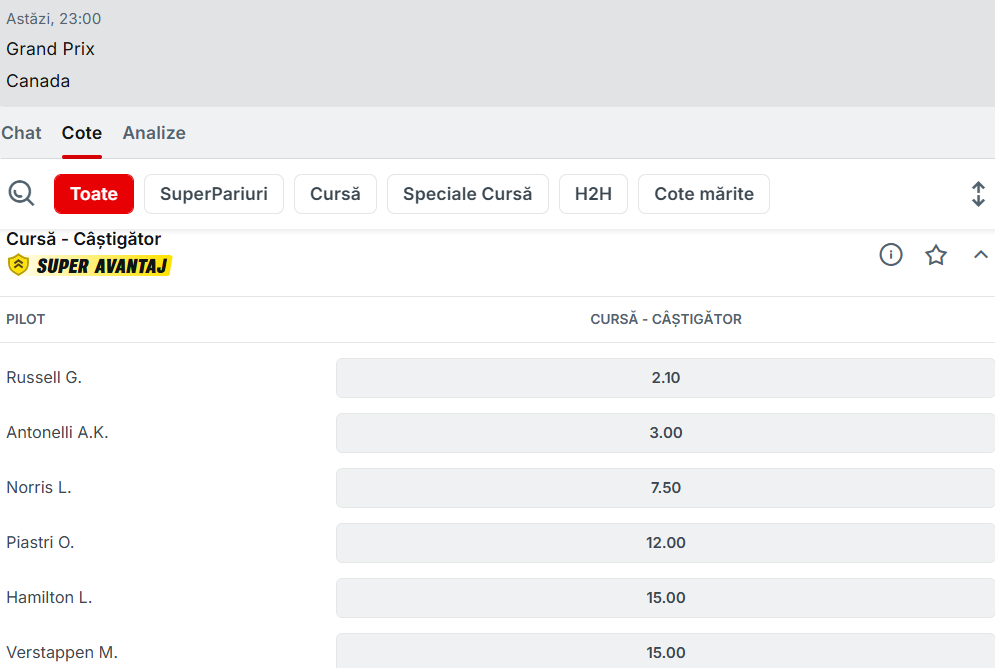Open the info icon for Cursă - Câștigător
Image resolution: width=995 pixels, height=668 pixels.
[x=890, y=254]
